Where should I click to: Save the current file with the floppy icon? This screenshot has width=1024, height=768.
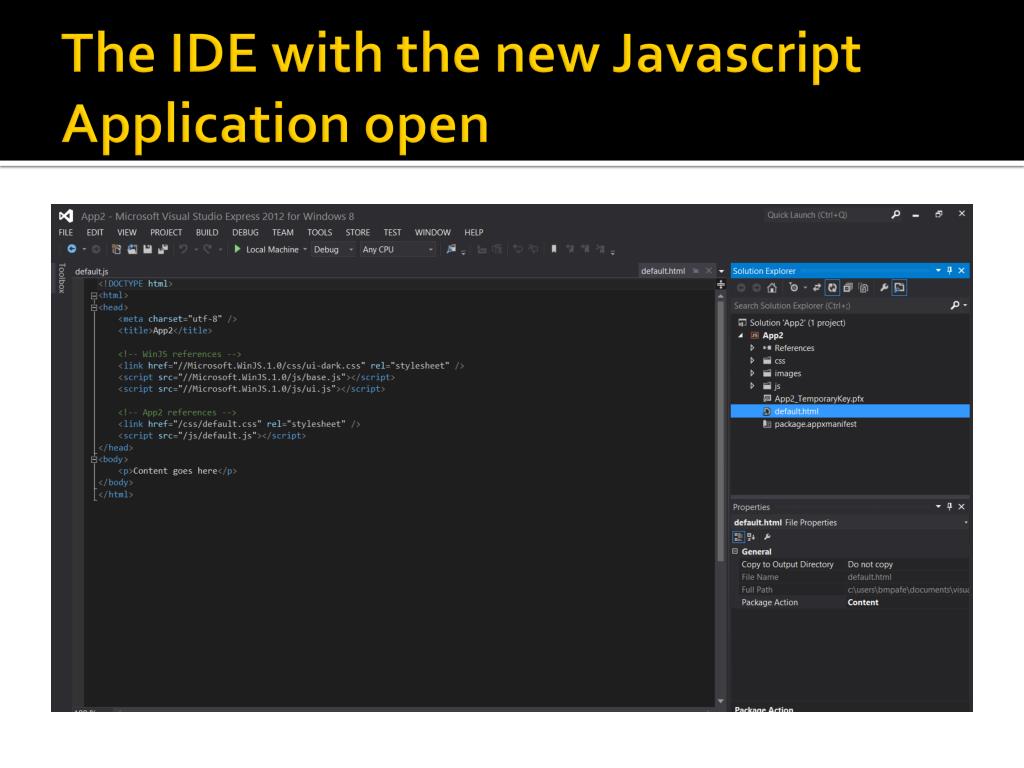(148, 249)
